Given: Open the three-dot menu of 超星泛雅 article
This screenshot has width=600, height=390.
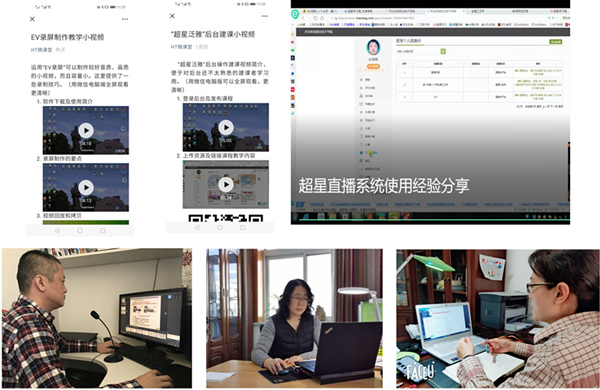Looking at the screenshot, I should click(265, 16).
